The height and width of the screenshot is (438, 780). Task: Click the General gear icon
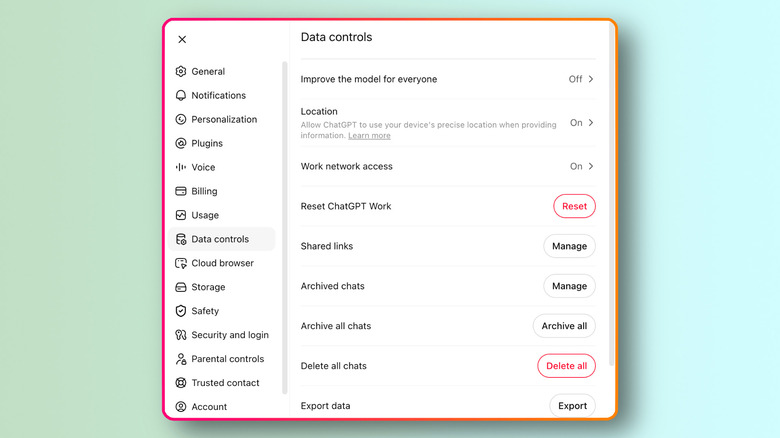[181, 71]
